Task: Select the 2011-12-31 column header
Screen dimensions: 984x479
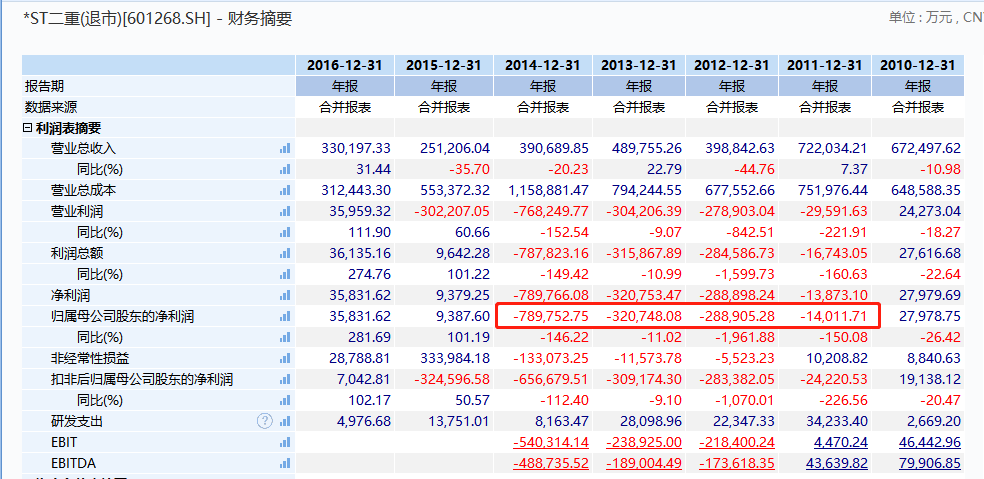Action: click(825, 65)
